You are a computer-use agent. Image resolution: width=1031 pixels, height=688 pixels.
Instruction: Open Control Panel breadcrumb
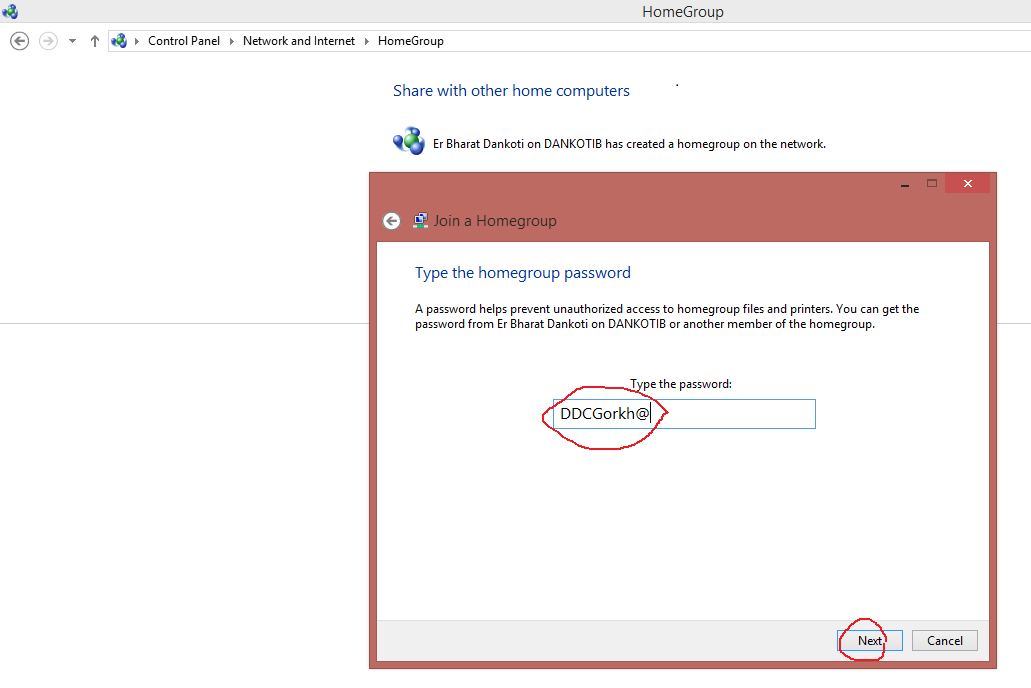point(184,41)
